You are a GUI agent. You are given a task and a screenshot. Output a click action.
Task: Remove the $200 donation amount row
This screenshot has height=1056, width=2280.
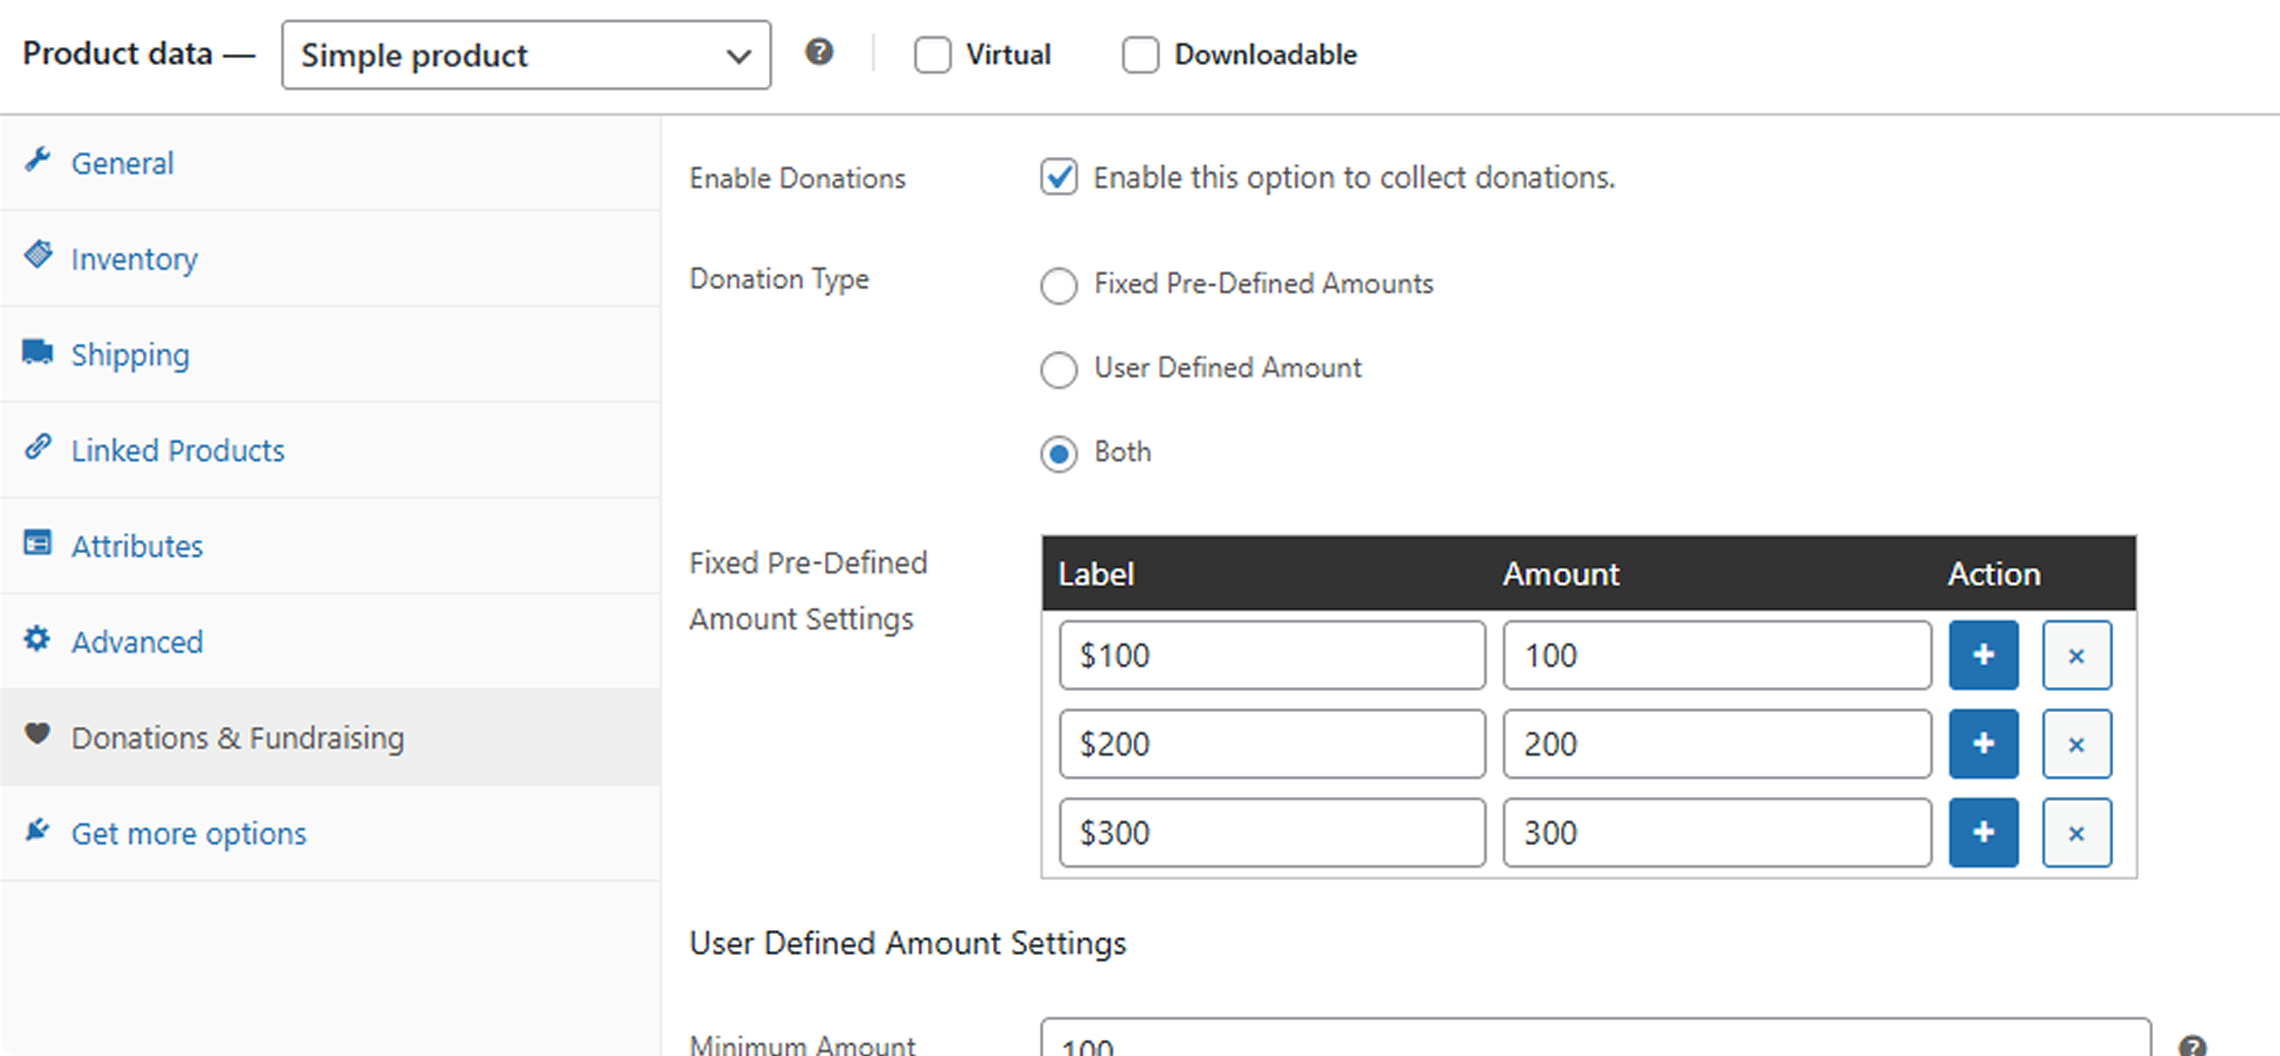click(x=2076, y=744)
